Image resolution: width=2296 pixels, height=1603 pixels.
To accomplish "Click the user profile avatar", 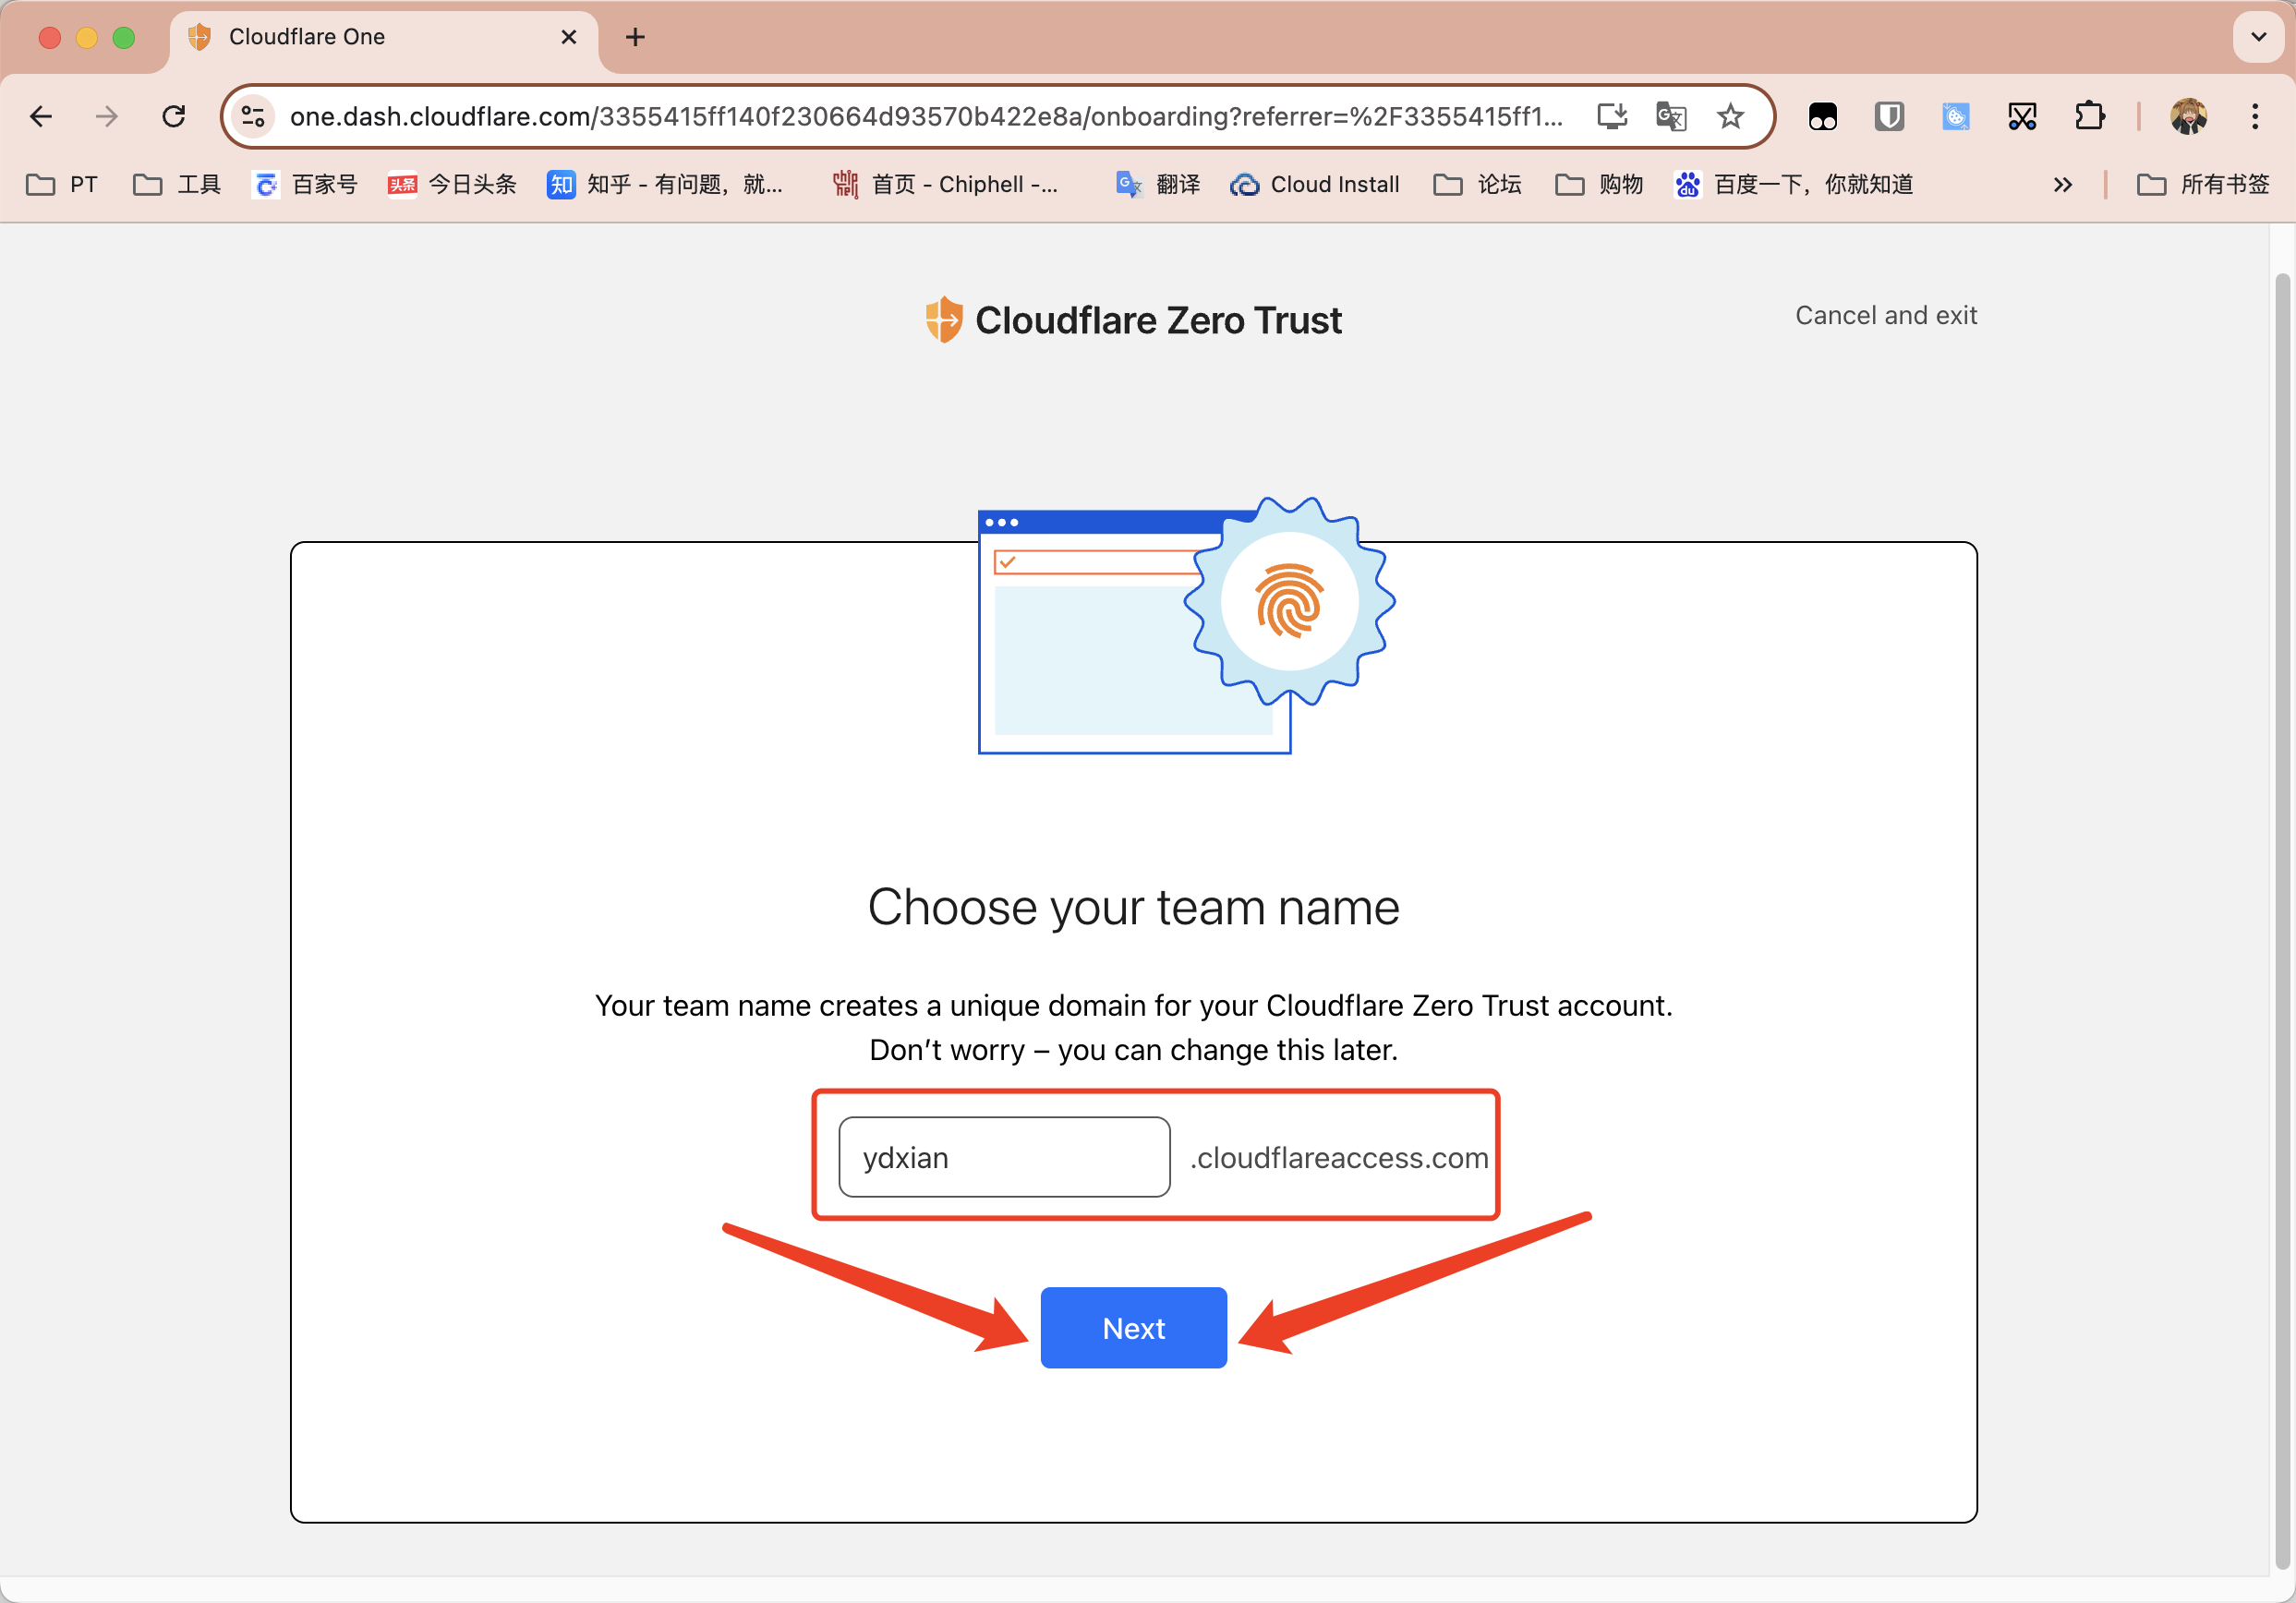I will [2188, 117].
